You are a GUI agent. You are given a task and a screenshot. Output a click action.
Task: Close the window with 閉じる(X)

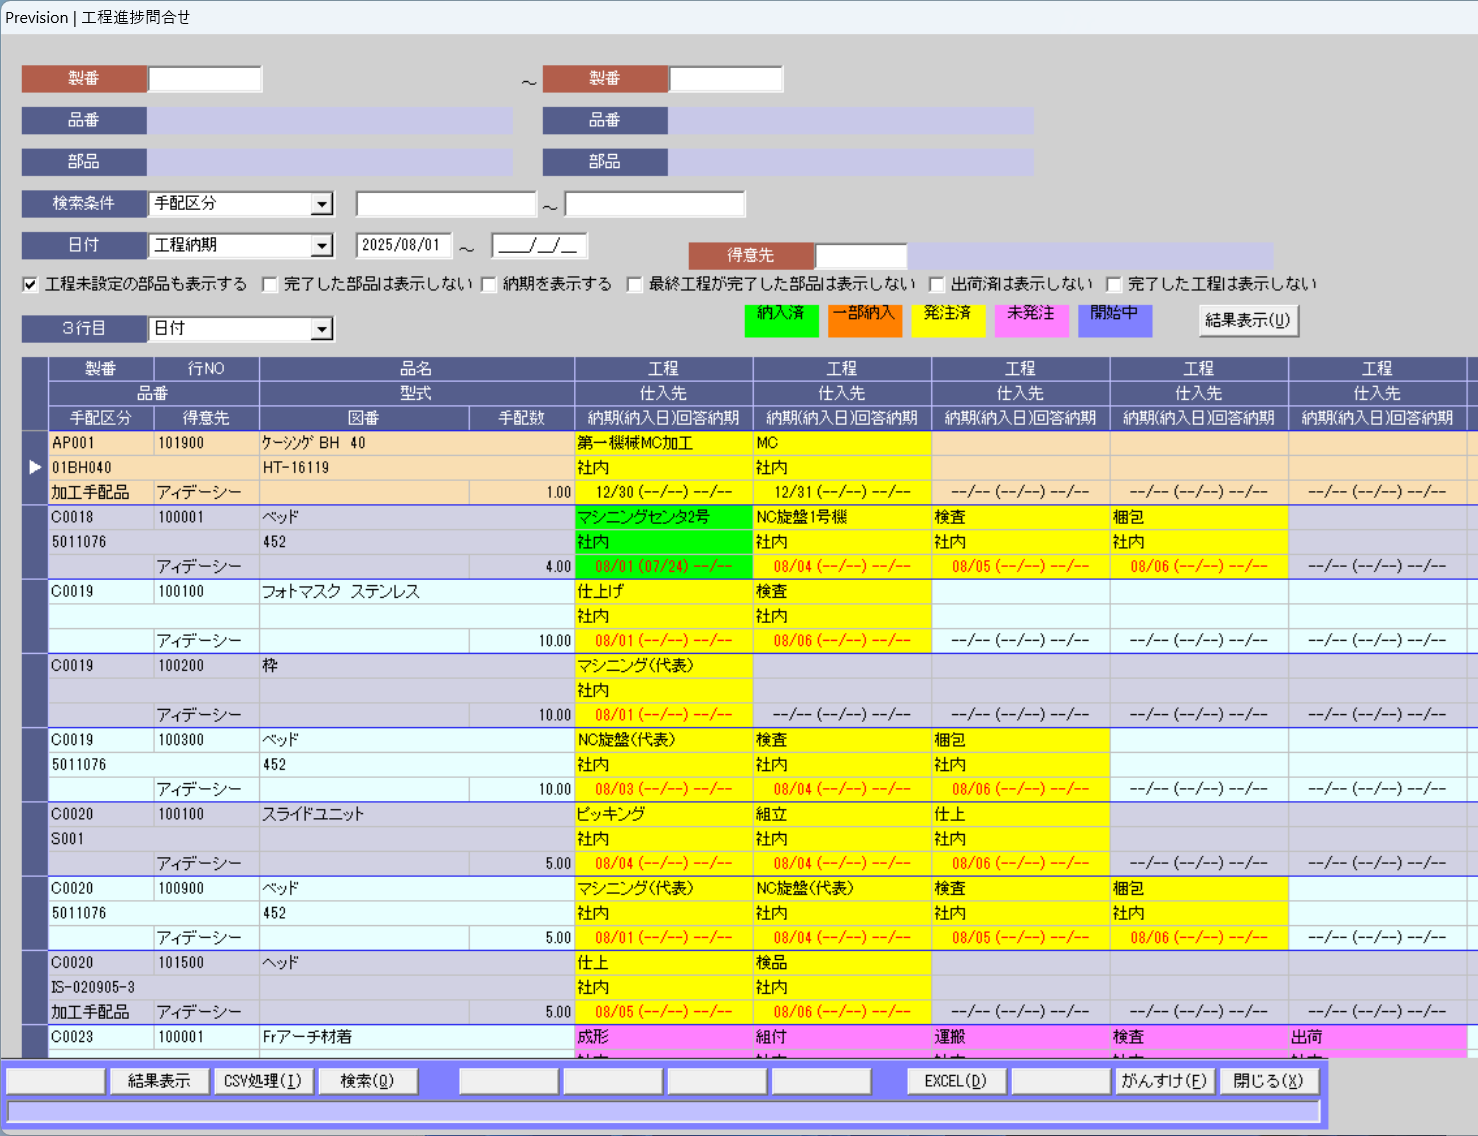[1268, 1081]
